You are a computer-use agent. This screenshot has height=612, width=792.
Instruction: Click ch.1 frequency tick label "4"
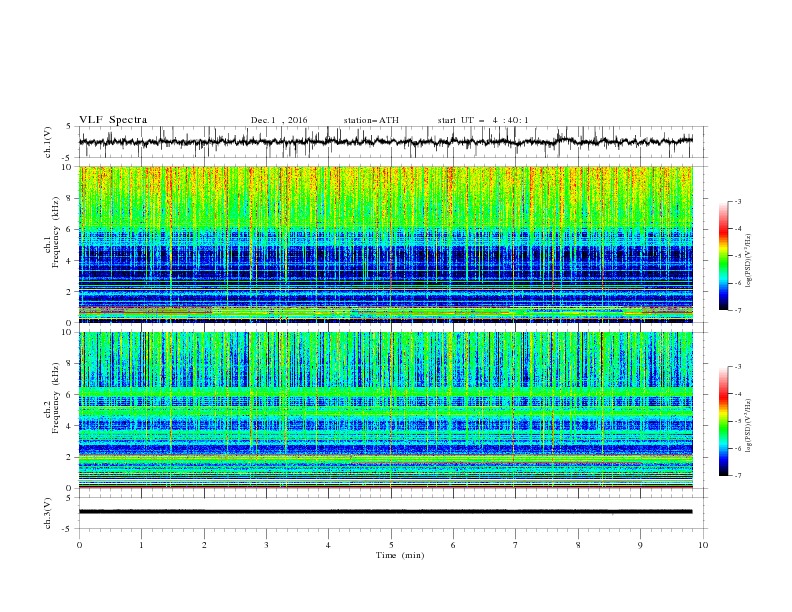pyautogui.click(x=69, y=261)
